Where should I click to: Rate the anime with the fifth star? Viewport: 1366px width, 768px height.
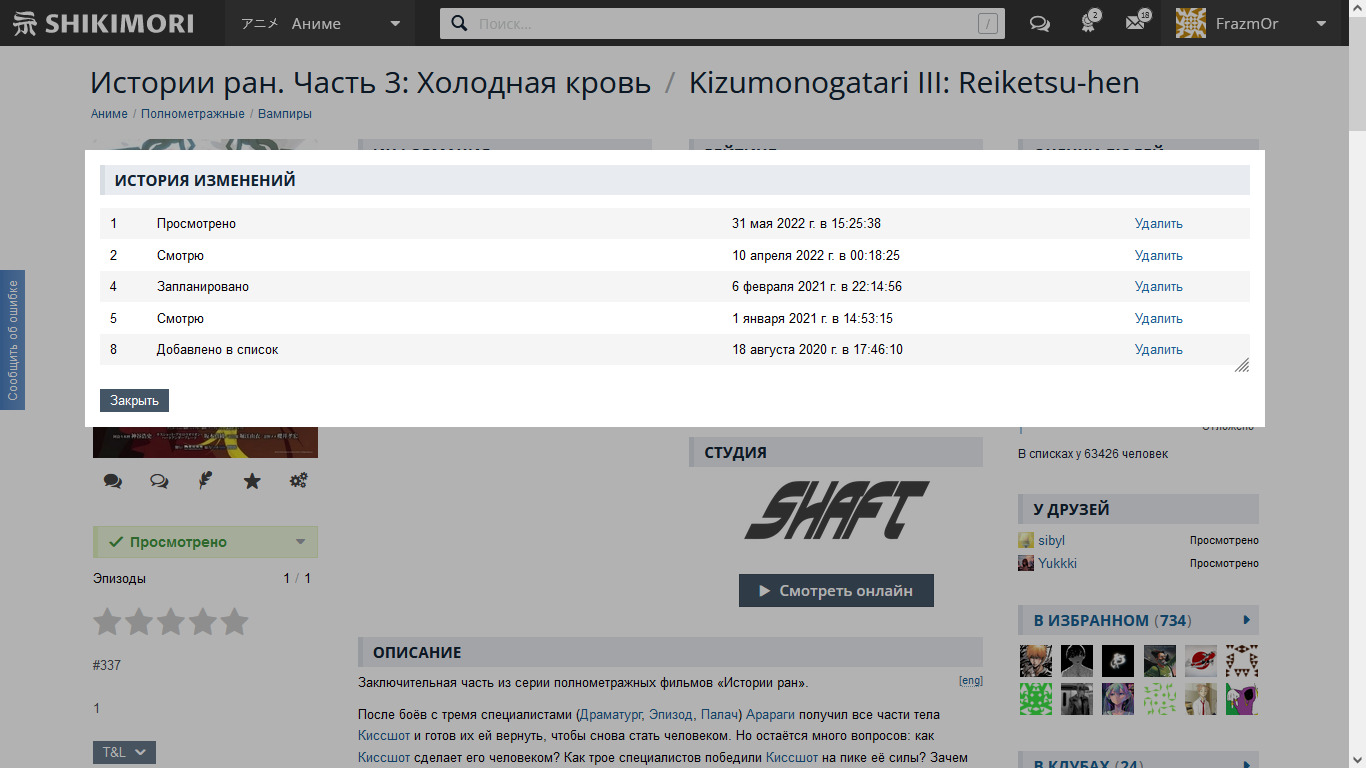tap(234, 622)
